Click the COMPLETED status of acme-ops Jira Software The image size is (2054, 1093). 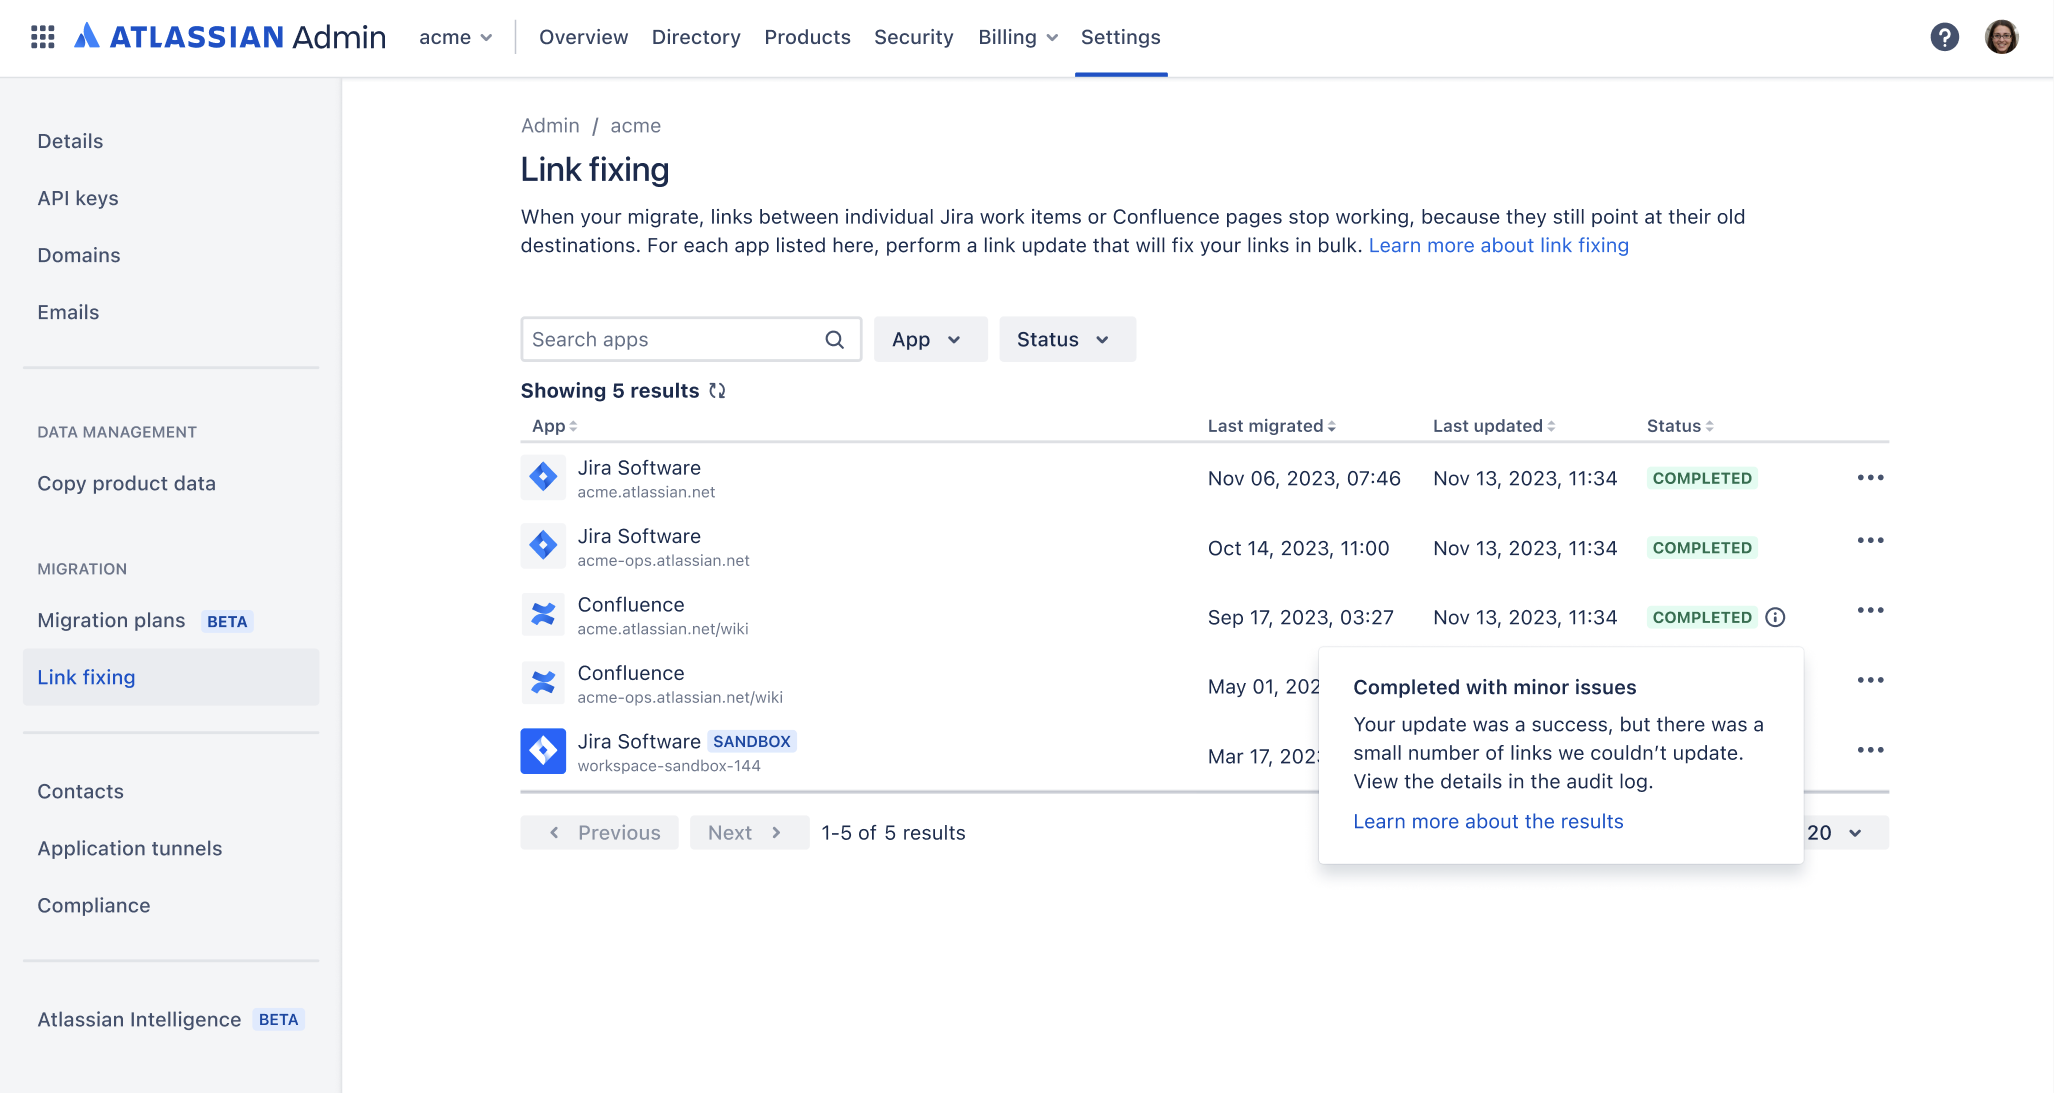(x=1702, y=548)
